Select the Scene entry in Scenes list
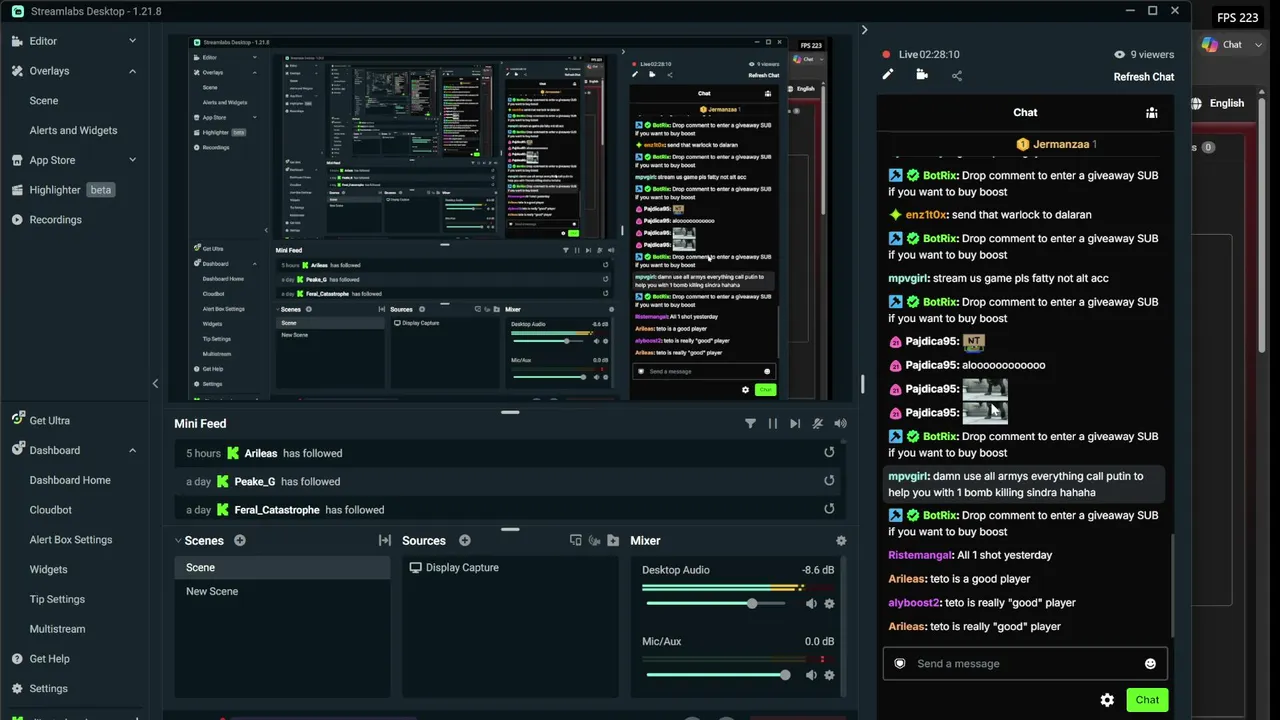Image resolution: width=1280 pixels, height=720 pixels. click(x=282, y=568)
